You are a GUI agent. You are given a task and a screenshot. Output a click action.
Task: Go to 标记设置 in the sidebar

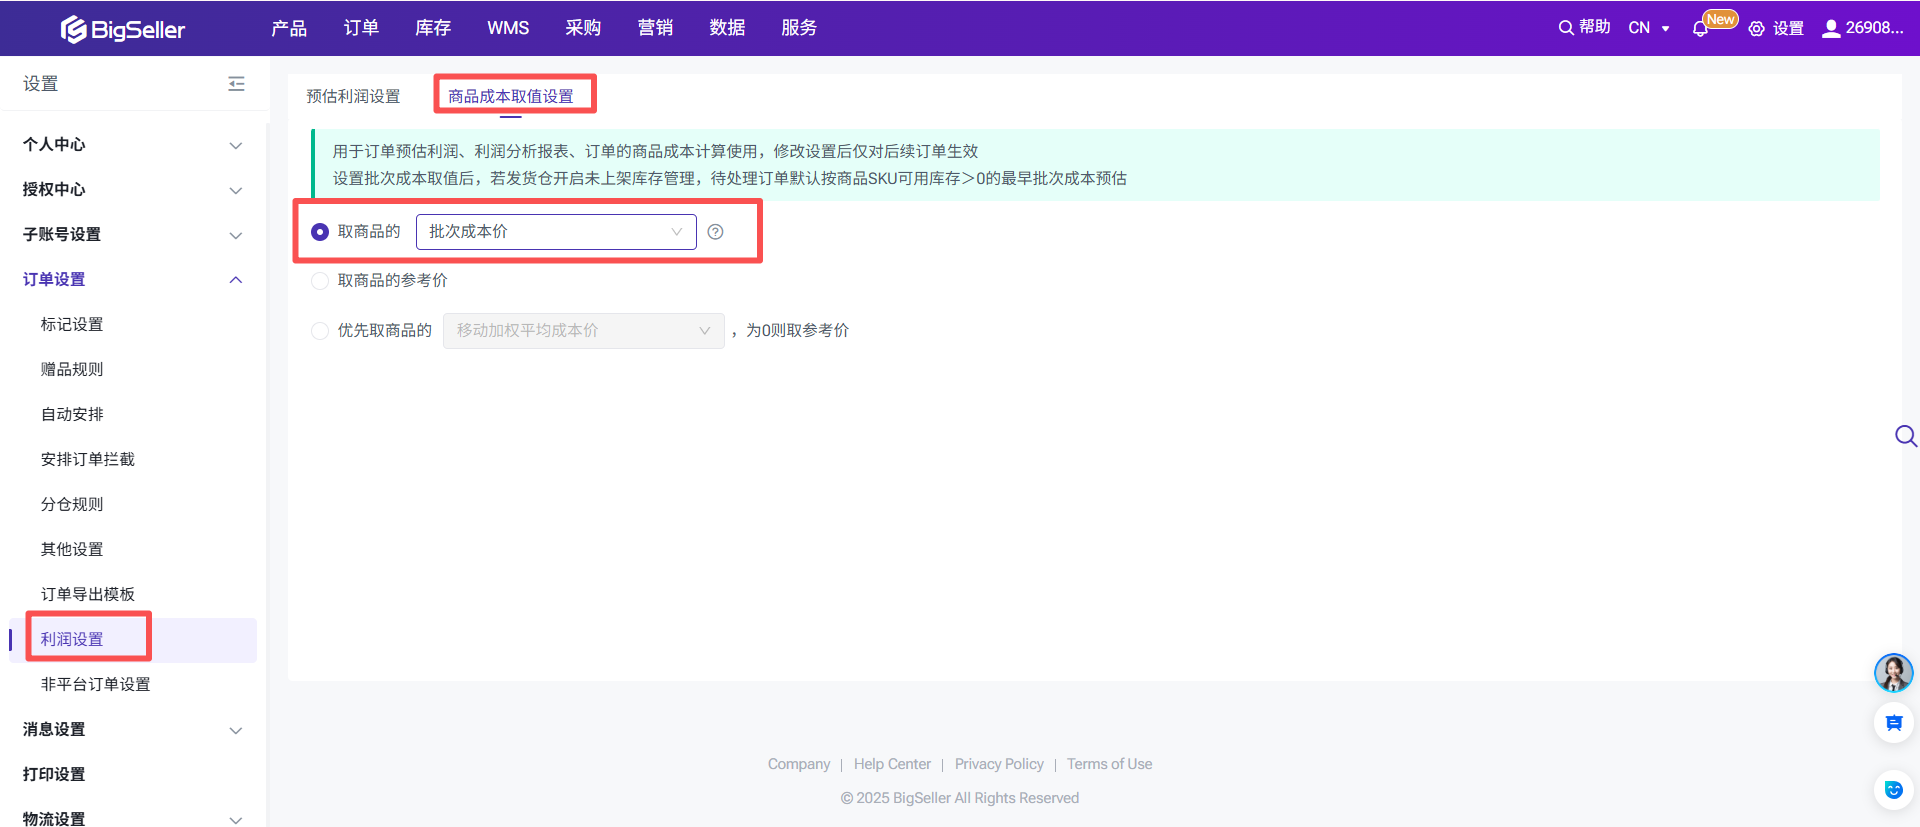pyautogui.click(x=72, y=325)
